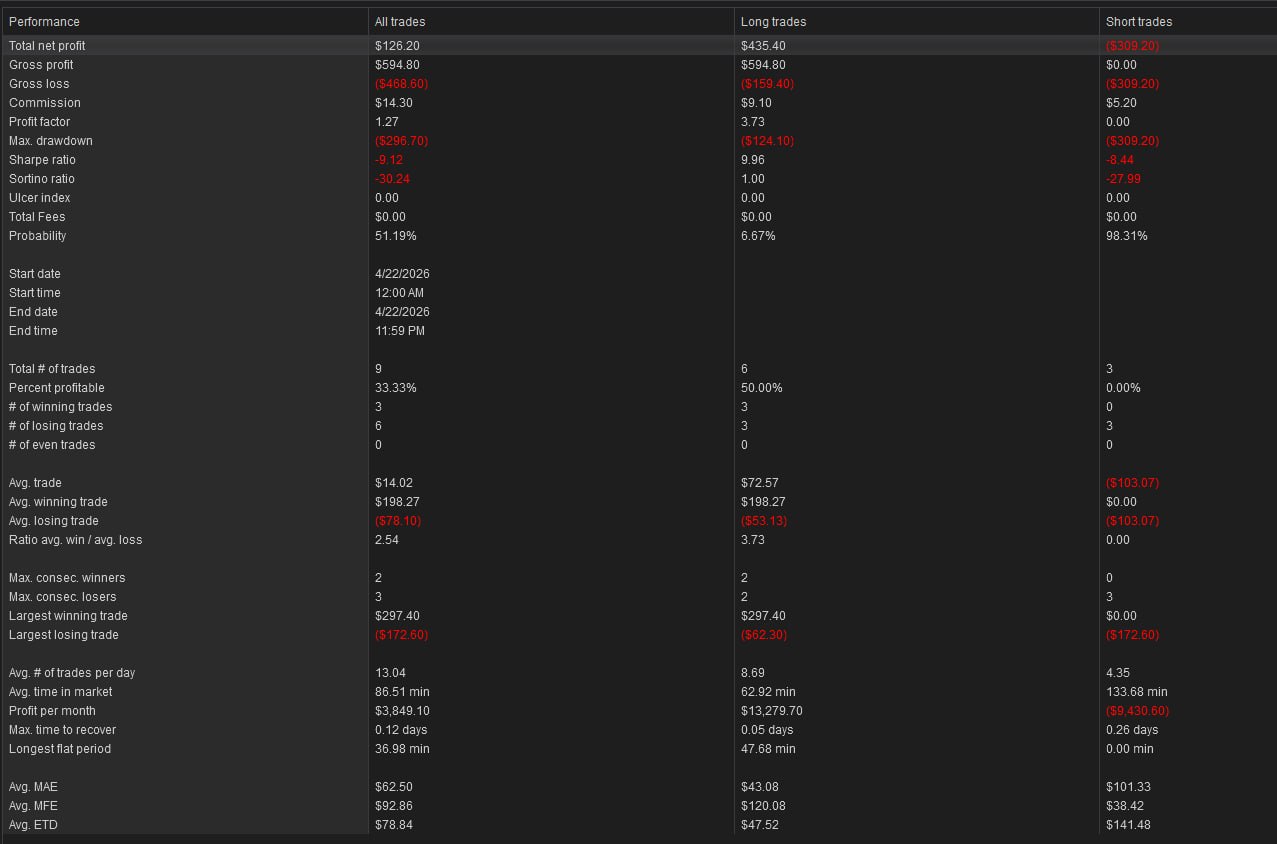Image resolution: width=1277 pixels, height=844 pixels.
Task: Select the Max. drawdown row label
Action: click(50, 141)
